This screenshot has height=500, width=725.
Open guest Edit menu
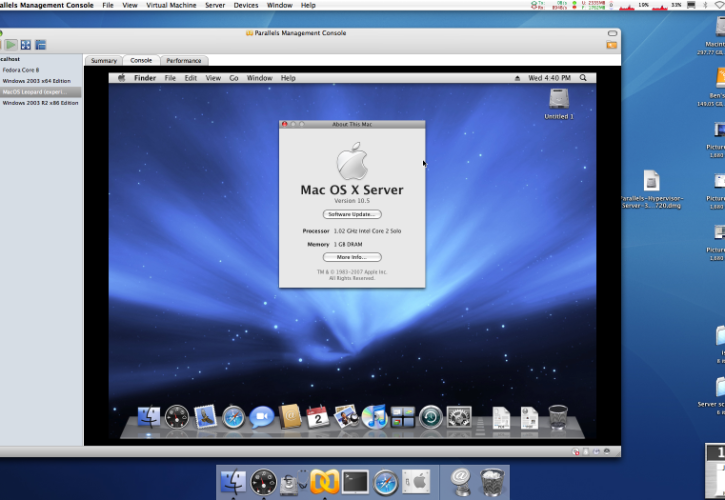(x=190, y=78)
